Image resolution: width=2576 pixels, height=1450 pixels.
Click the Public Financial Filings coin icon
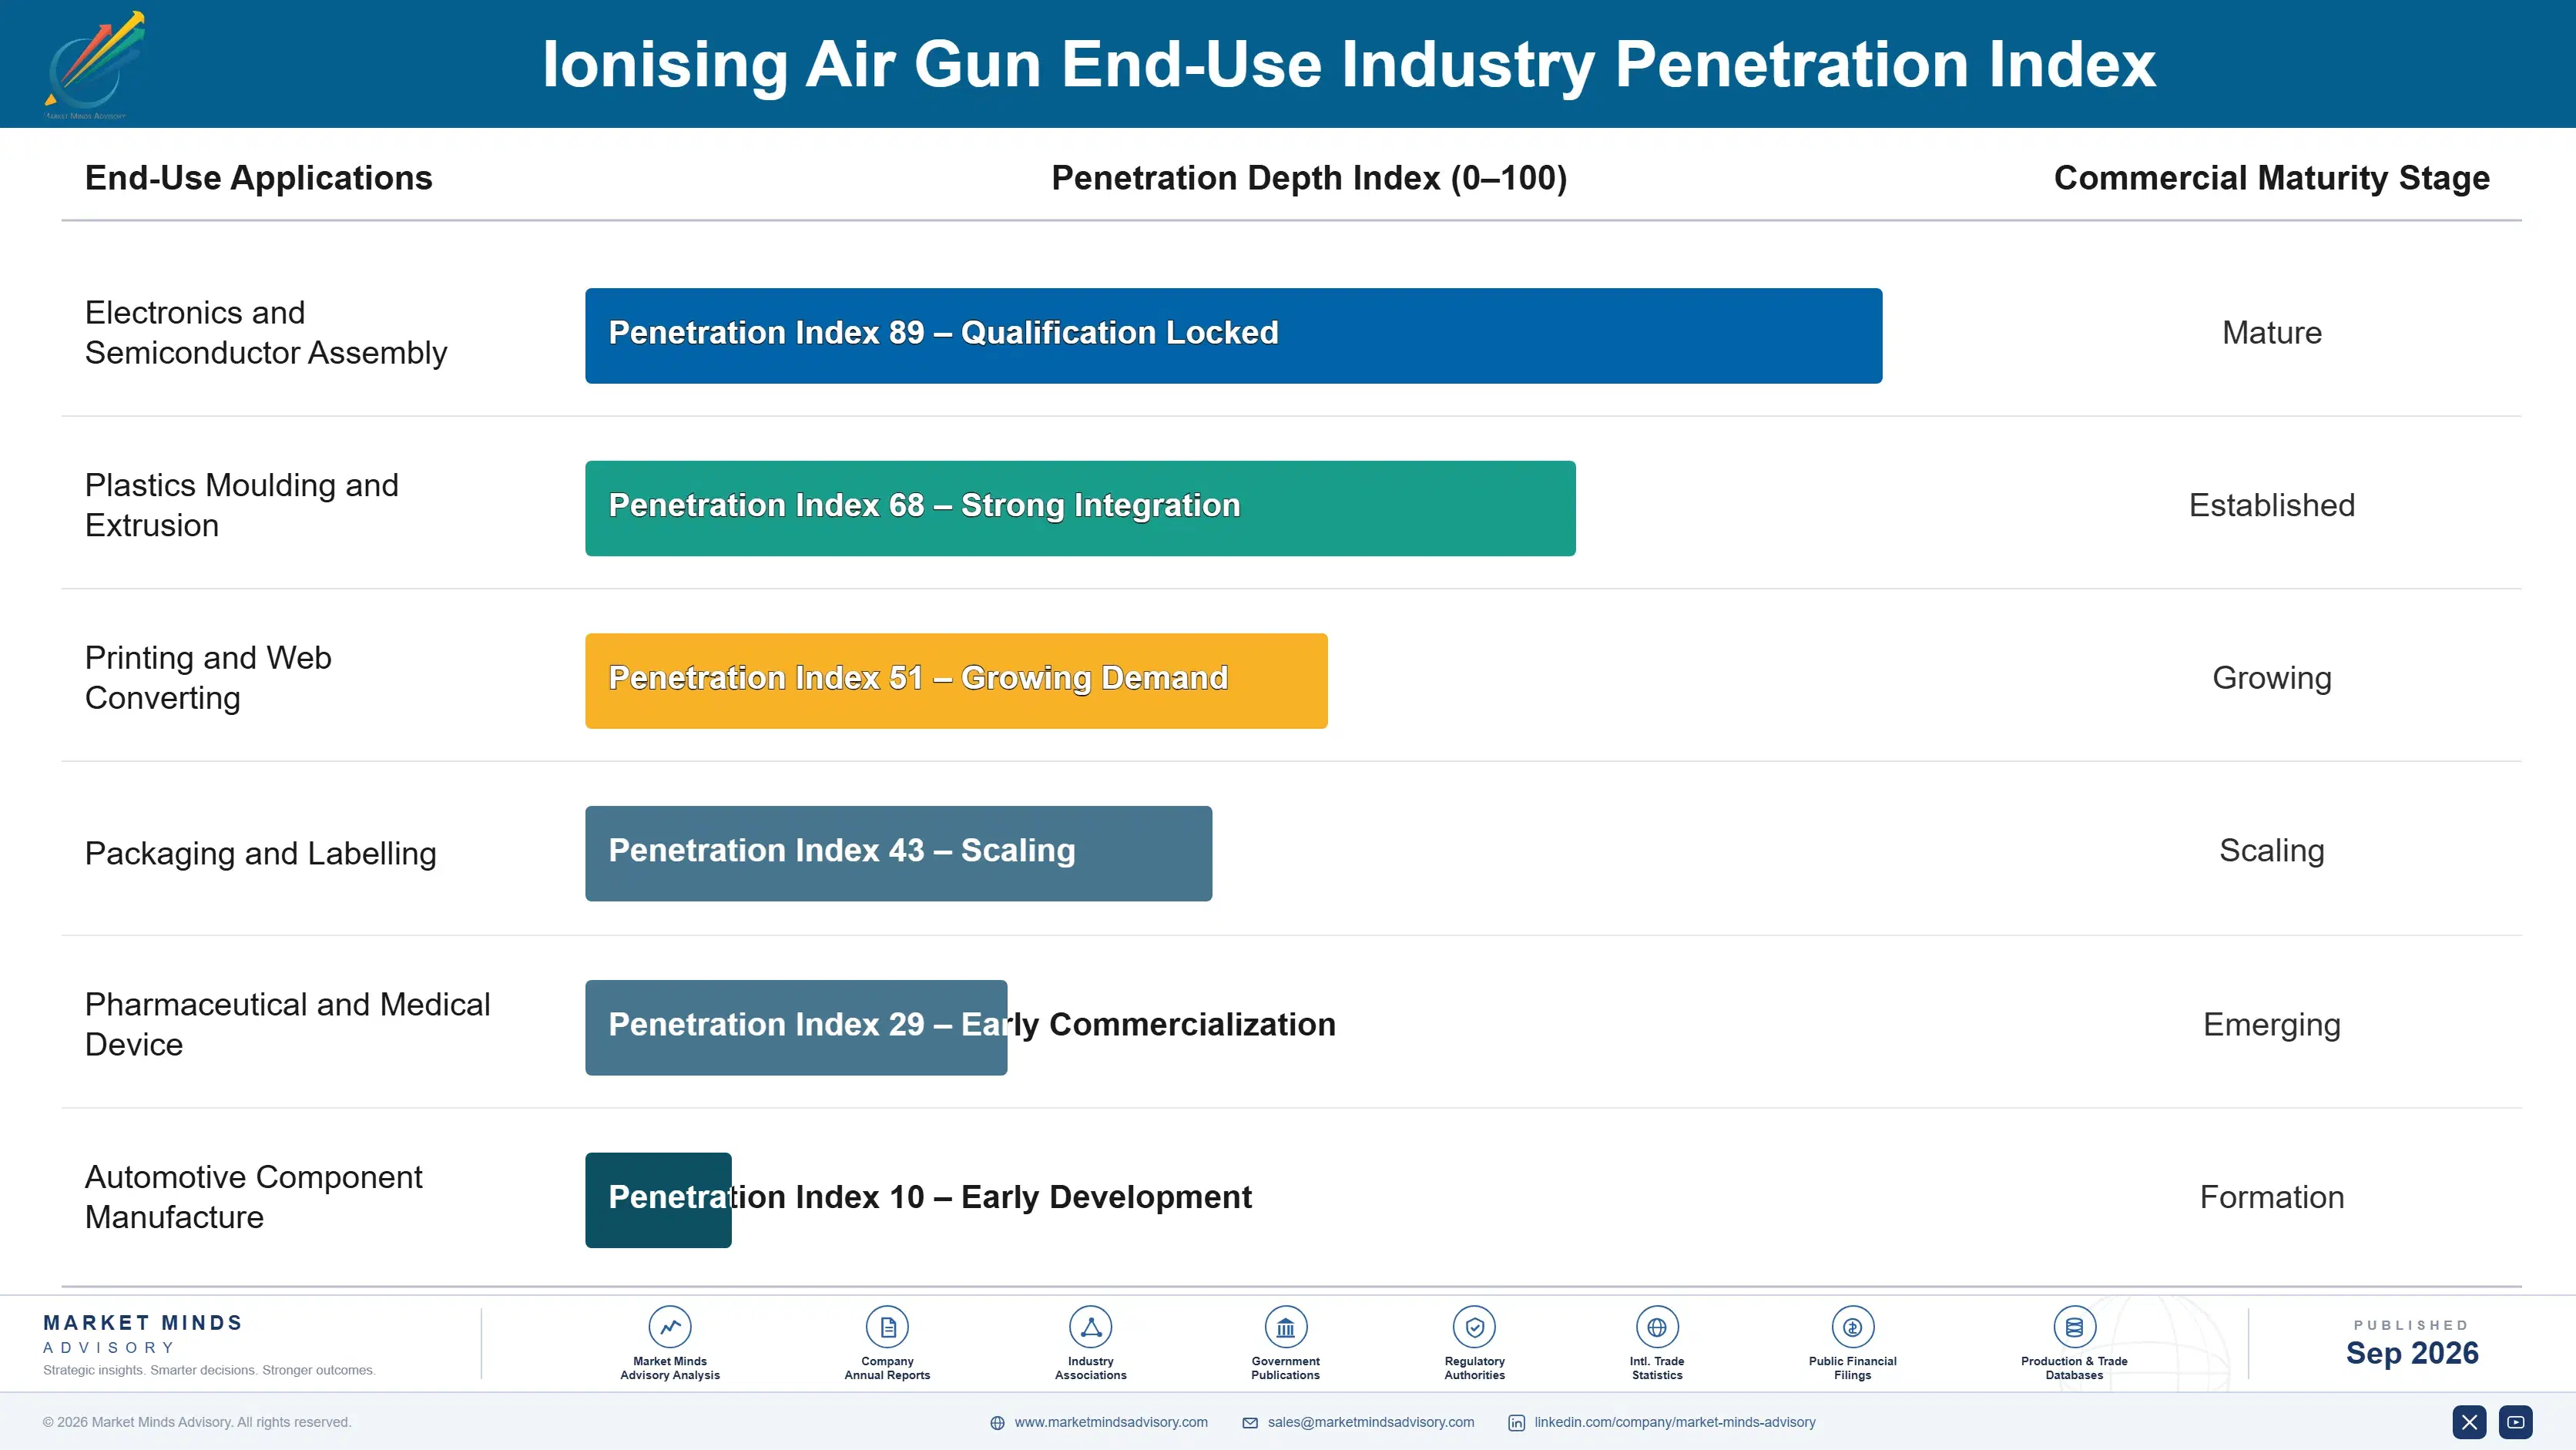click(1852, 1327)
